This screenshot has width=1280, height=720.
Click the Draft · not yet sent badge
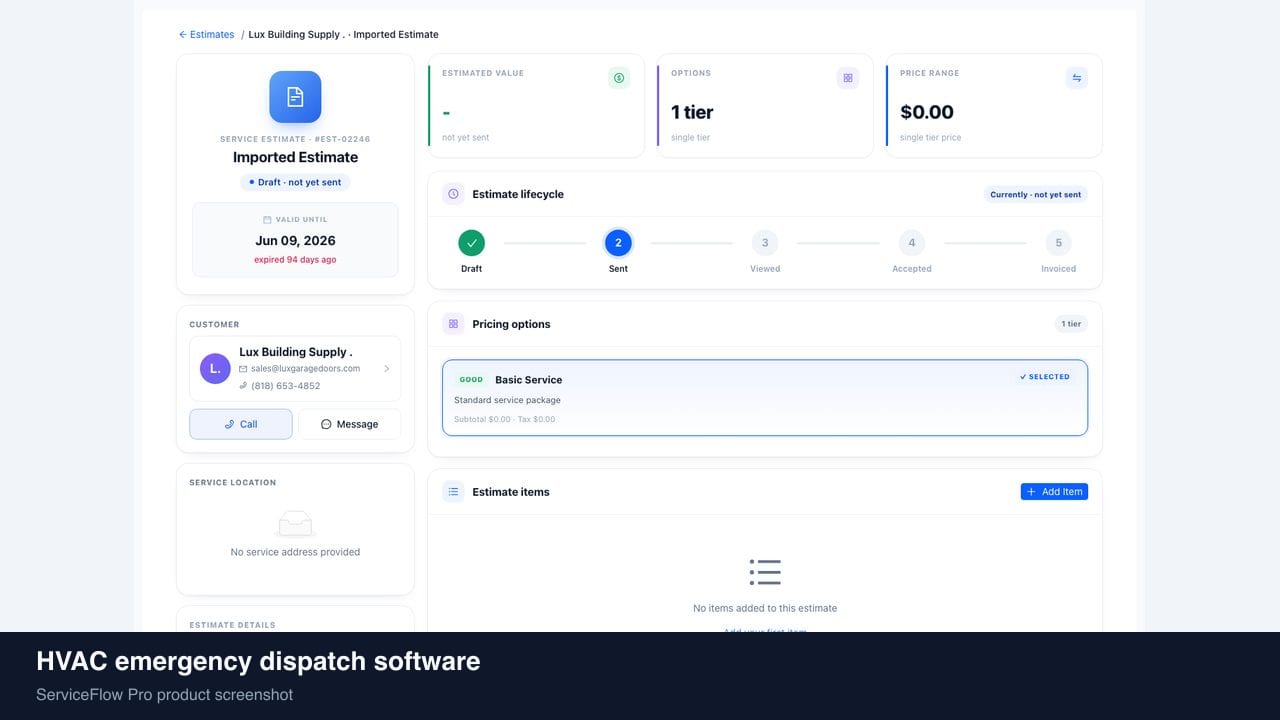click(x=295, y=182)
